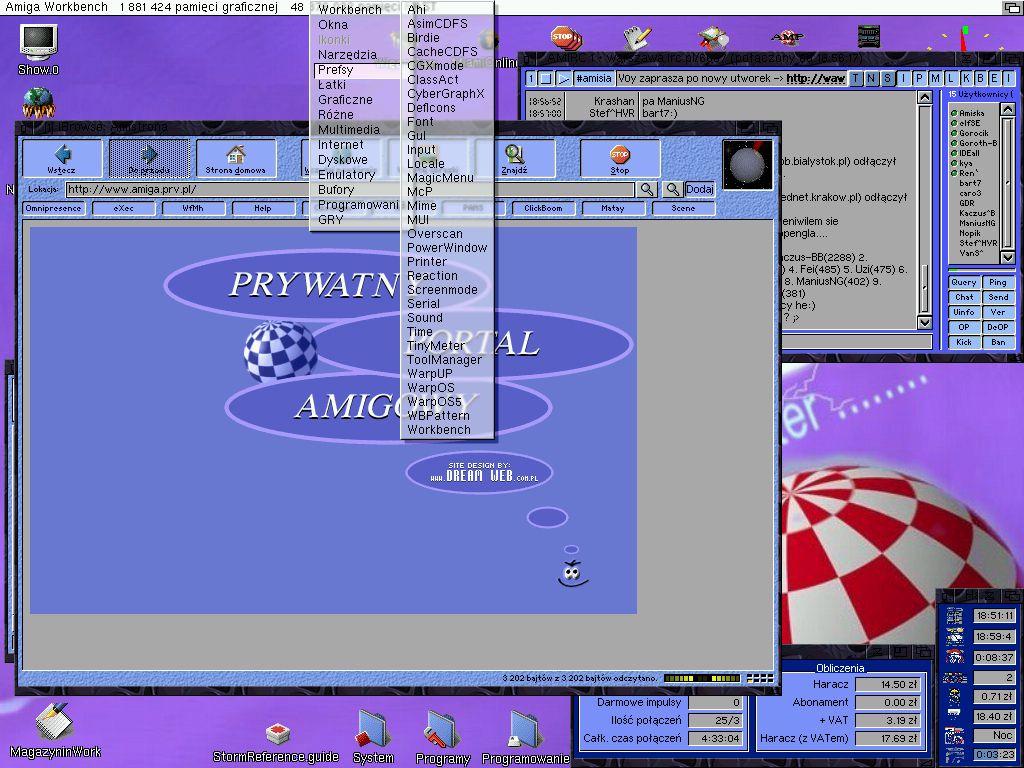1024x768 pixels.
Task: Click the Znajdź magnifier icon
Action: [x=514, y=155]
